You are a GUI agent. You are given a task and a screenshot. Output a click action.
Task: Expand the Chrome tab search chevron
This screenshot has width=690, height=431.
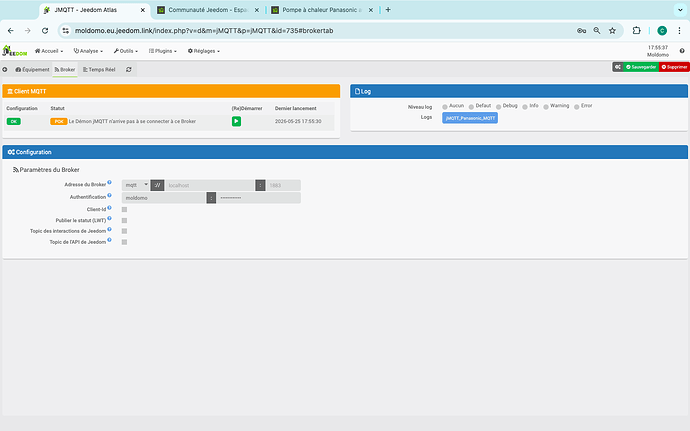click(x=680, y=10)
